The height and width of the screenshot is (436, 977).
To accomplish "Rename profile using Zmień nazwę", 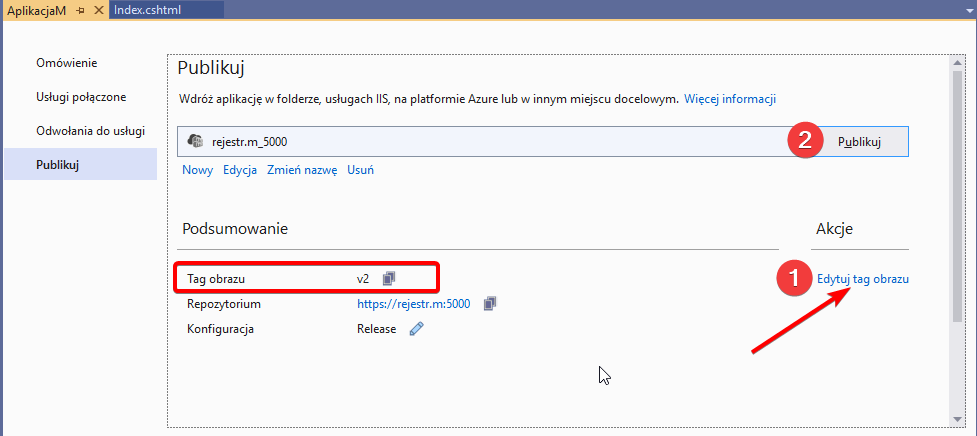I will pyautogui.click(x=302, y=170).
